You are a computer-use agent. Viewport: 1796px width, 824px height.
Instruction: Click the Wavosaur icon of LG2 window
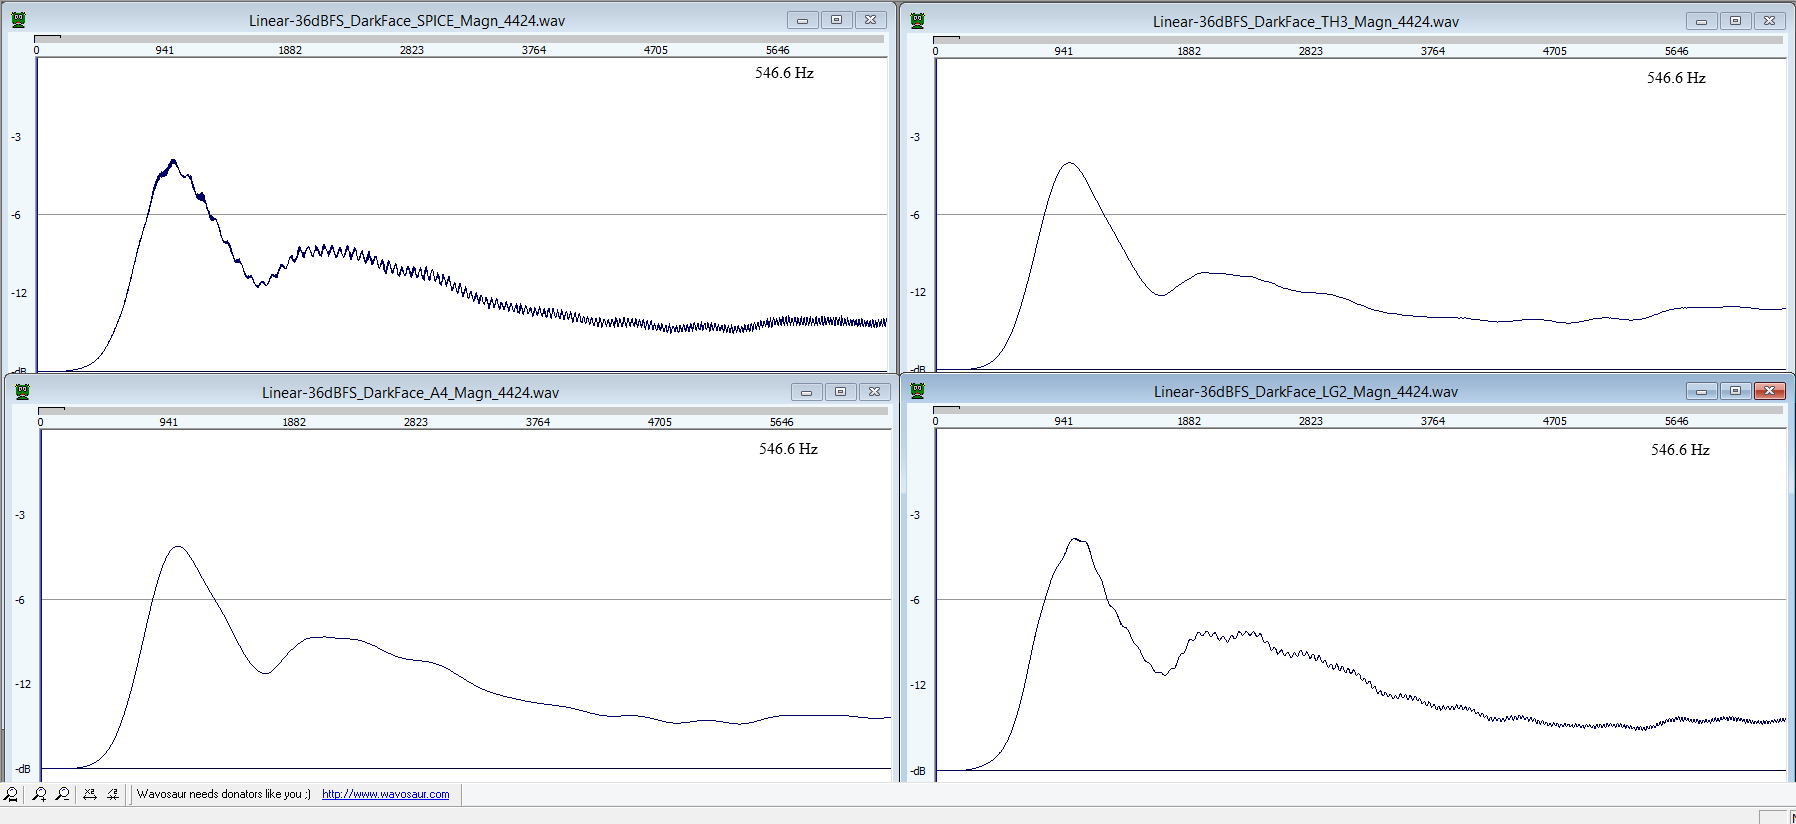pos(918,391)
